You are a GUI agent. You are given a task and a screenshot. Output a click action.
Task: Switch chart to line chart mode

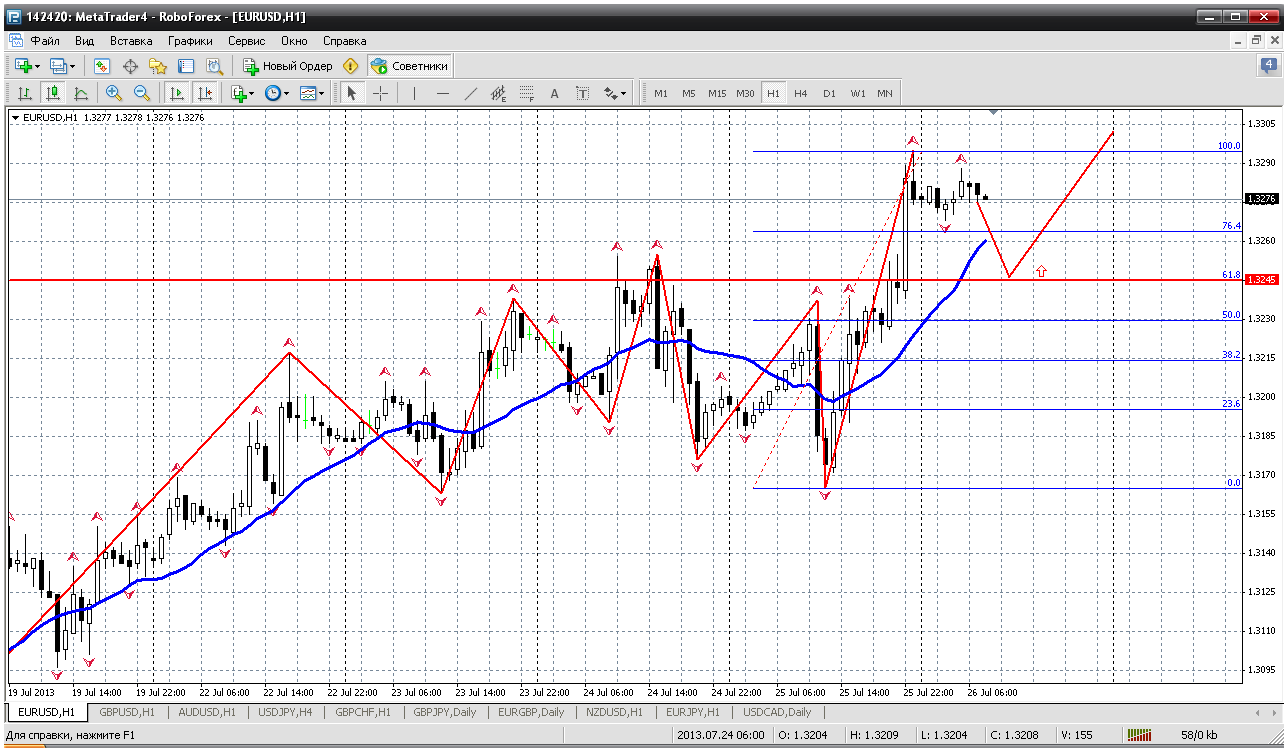click(80, 93)
